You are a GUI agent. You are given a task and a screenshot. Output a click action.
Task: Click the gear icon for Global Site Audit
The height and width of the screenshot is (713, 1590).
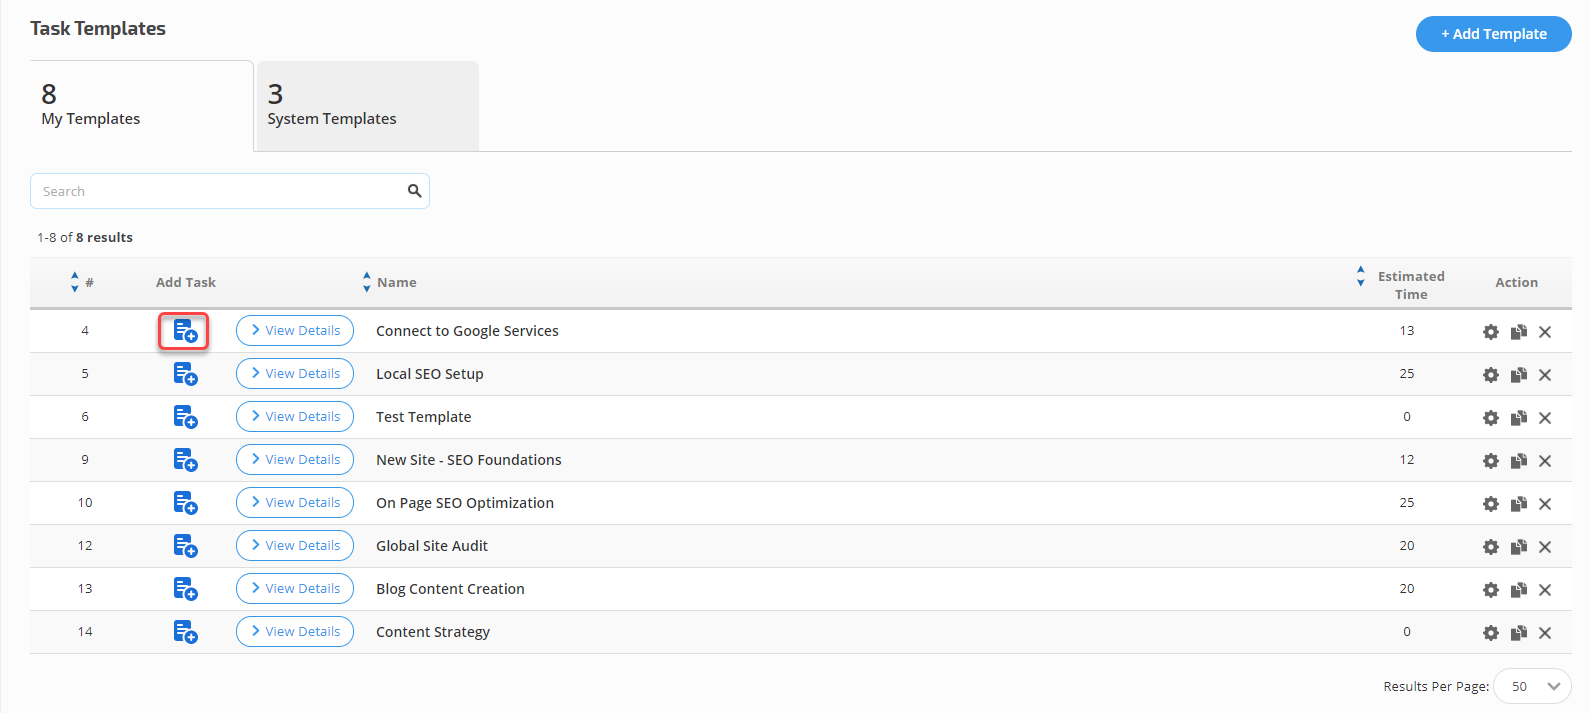(x=1490, y=547)
